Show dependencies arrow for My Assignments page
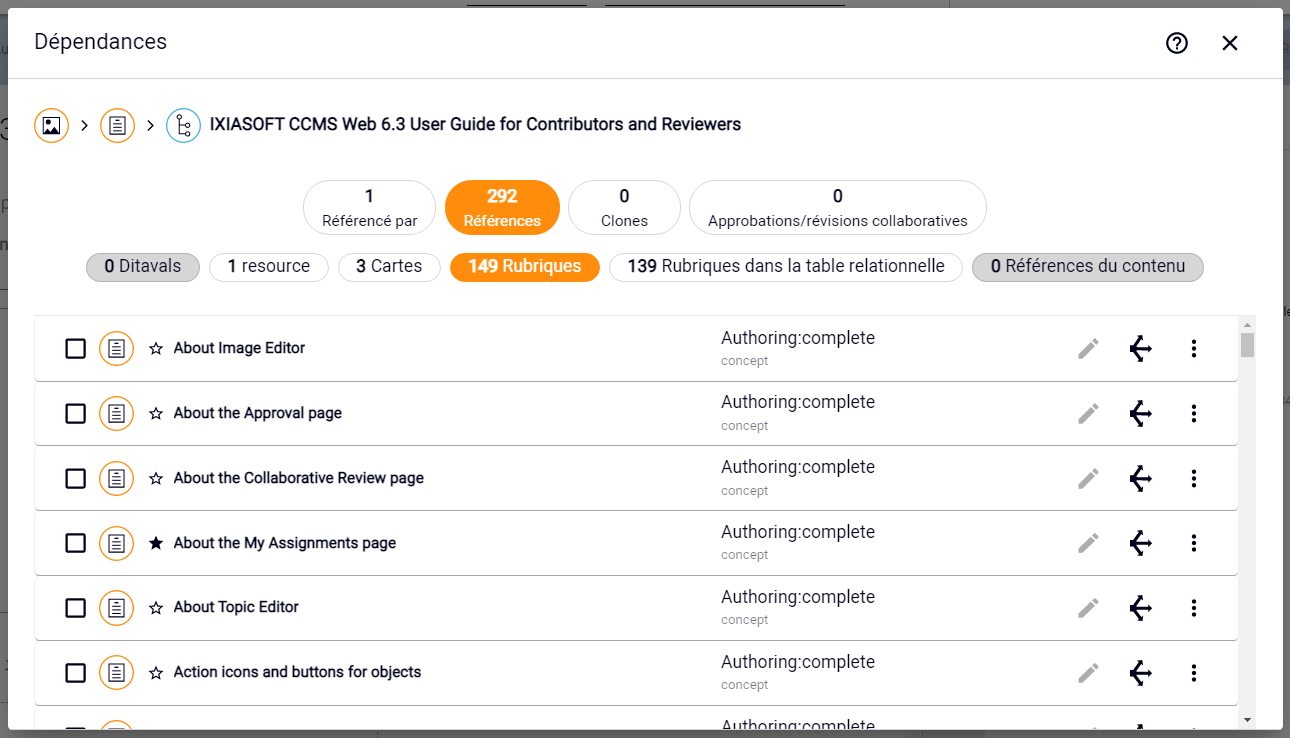The height and width of the screenshot is (738, 1290). (1141, 543)
